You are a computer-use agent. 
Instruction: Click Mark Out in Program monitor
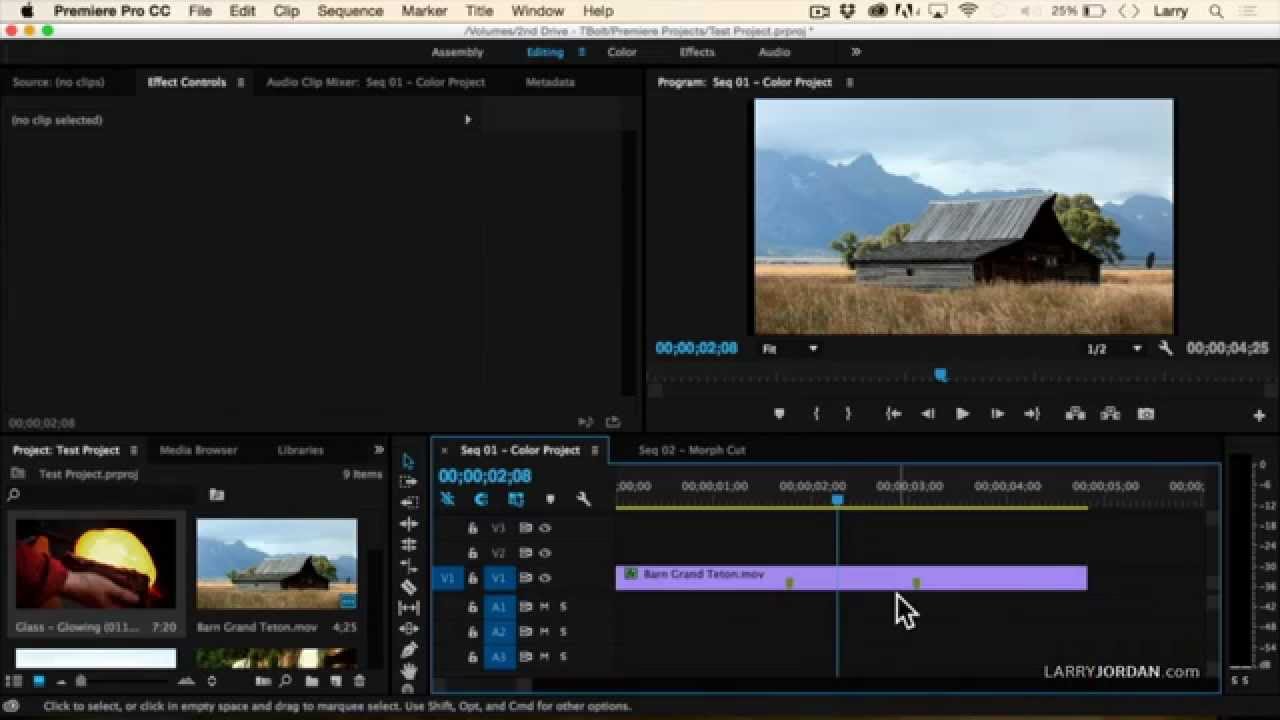click(848, 414)
